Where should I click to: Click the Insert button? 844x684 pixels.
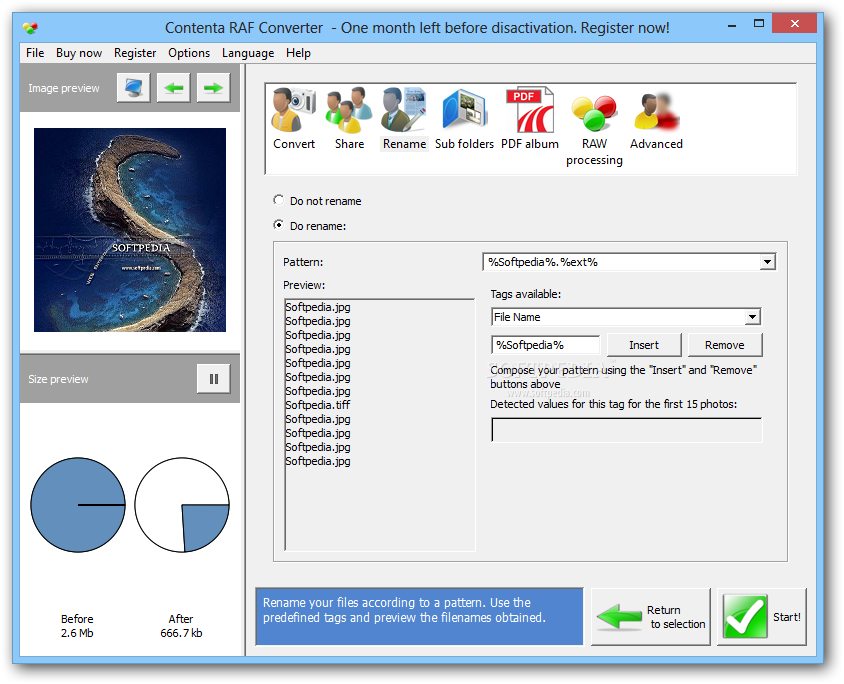[x=644, y=345]
